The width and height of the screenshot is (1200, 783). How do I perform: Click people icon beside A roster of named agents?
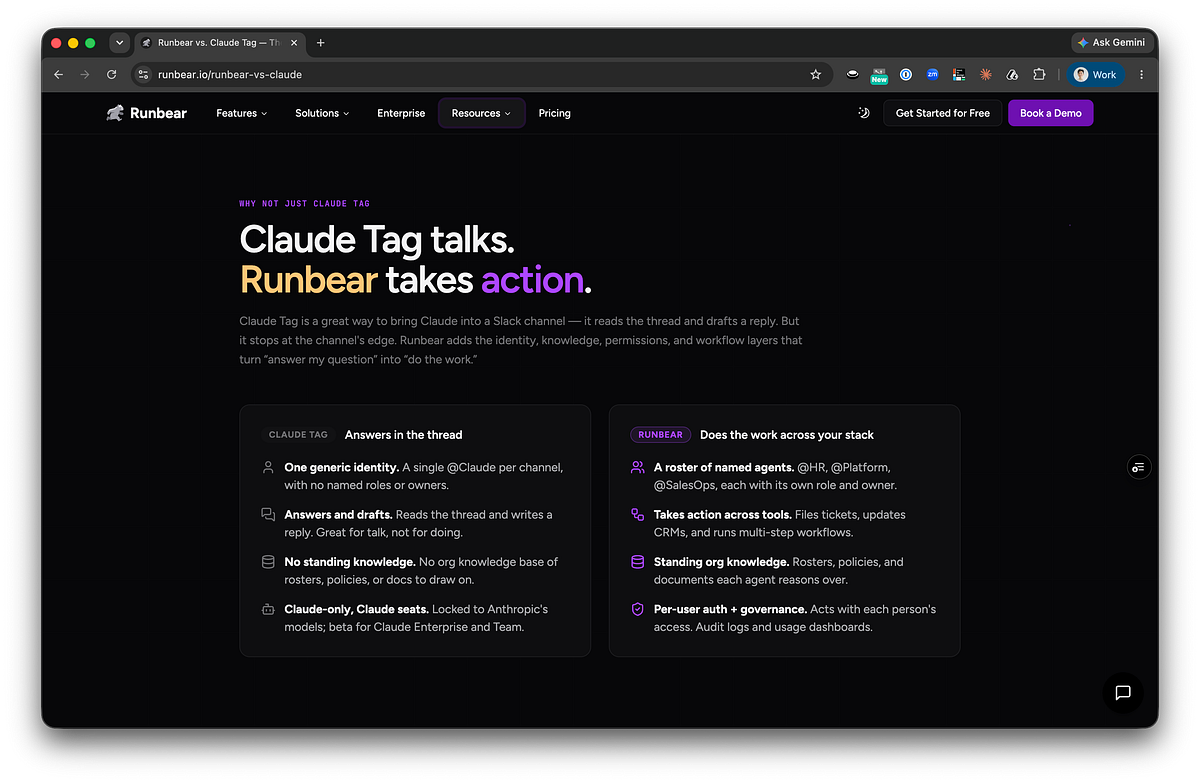click(x=637, y=467)
